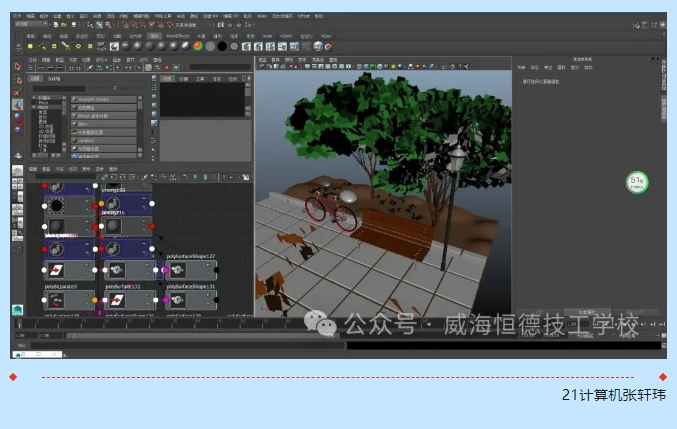The height and width of the screenshot is (429, 677).
Task: Activate the highlighted Move tool in toolbox
Action: [x=17, y=104]
